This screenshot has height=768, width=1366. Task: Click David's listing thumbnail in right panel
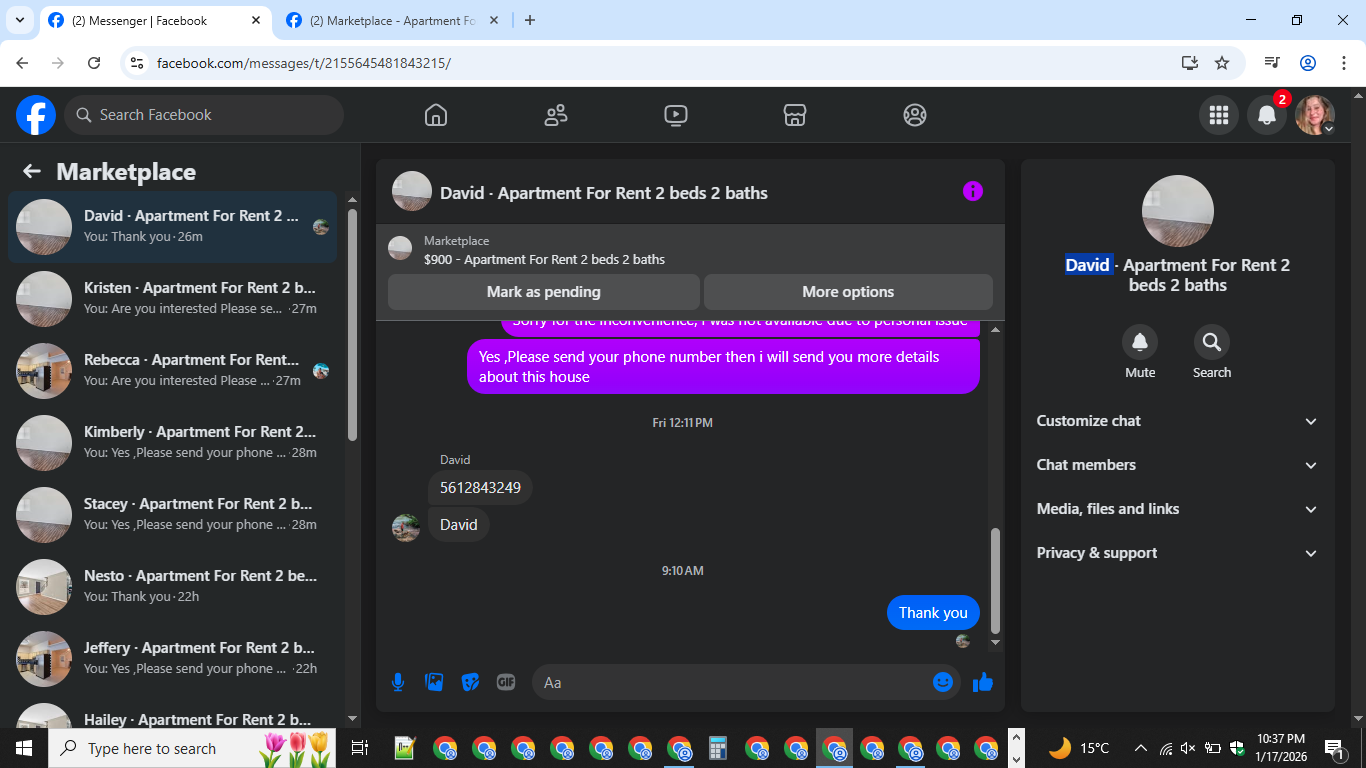coord(1178,211)
